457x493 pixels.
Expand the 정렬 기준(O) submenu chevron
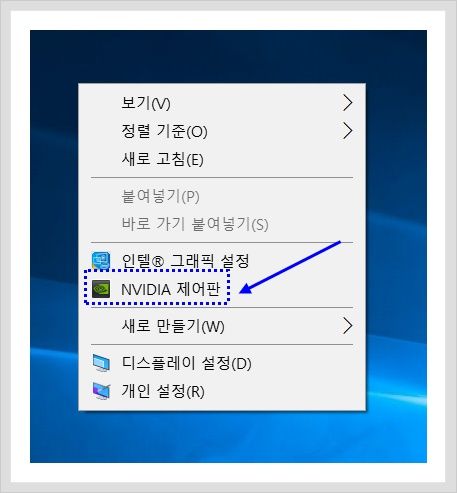(348, 131)
